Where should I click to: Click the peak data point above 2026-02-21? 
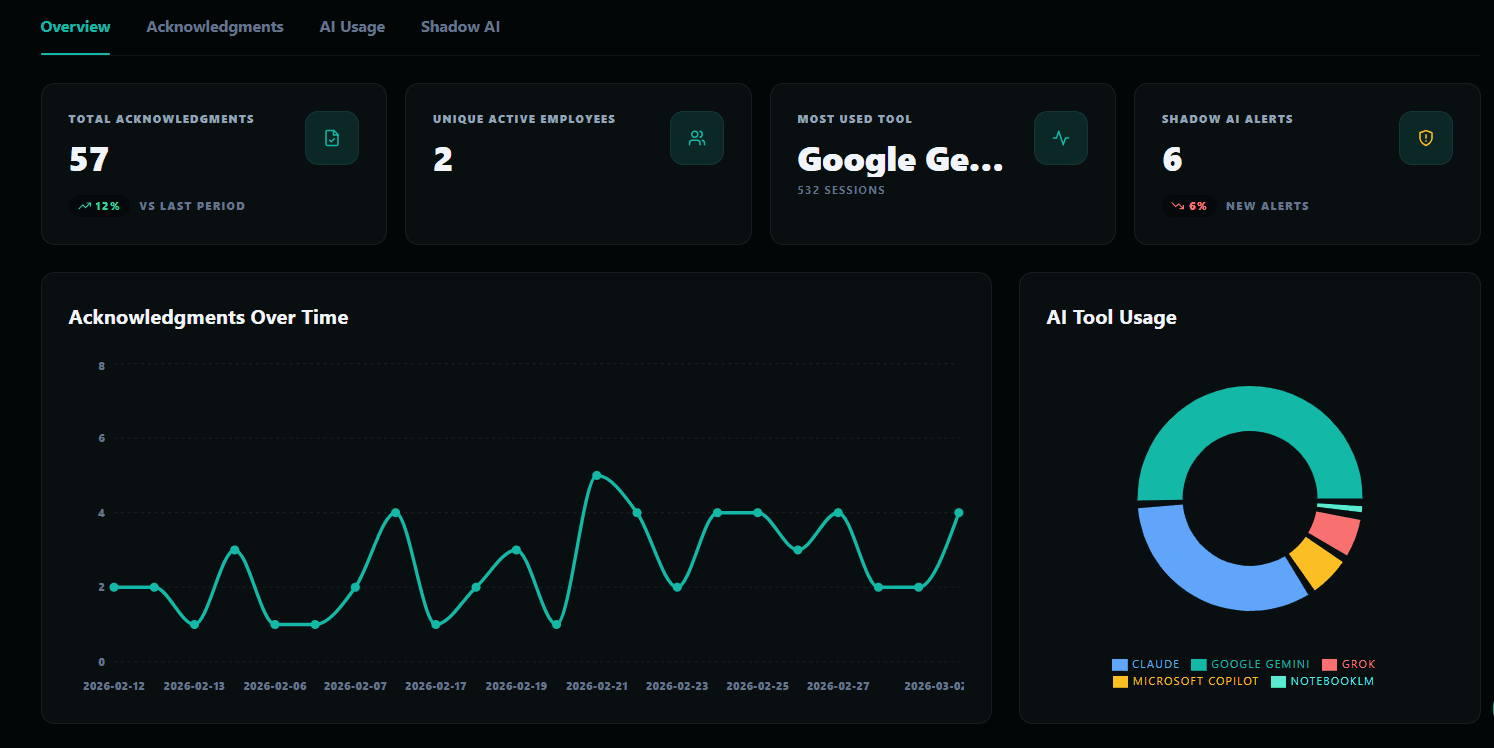(597, 475)
